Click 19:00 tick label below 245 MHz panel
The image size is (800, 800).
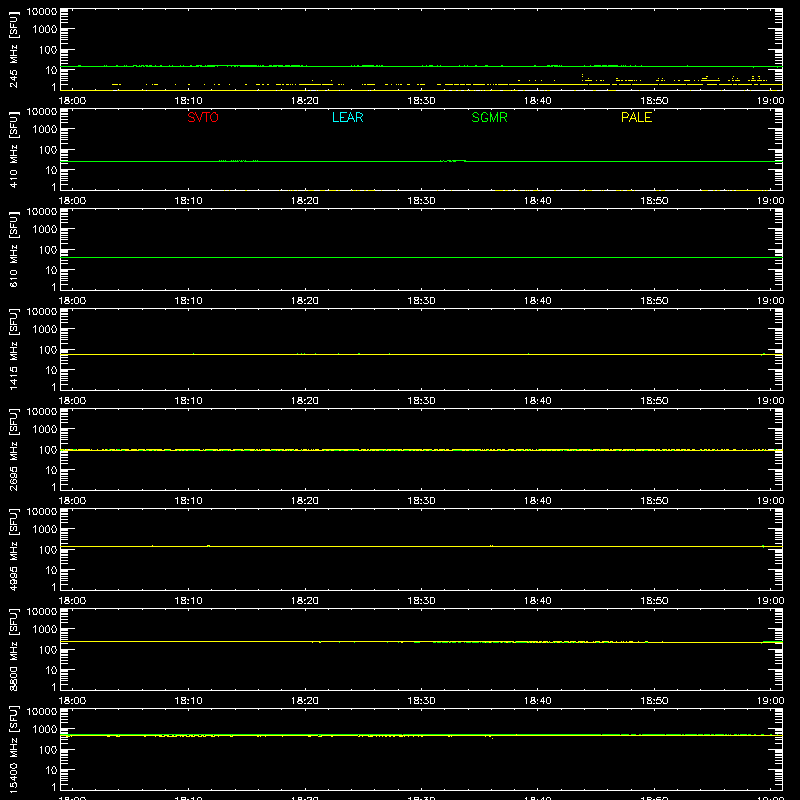(770, 101)
